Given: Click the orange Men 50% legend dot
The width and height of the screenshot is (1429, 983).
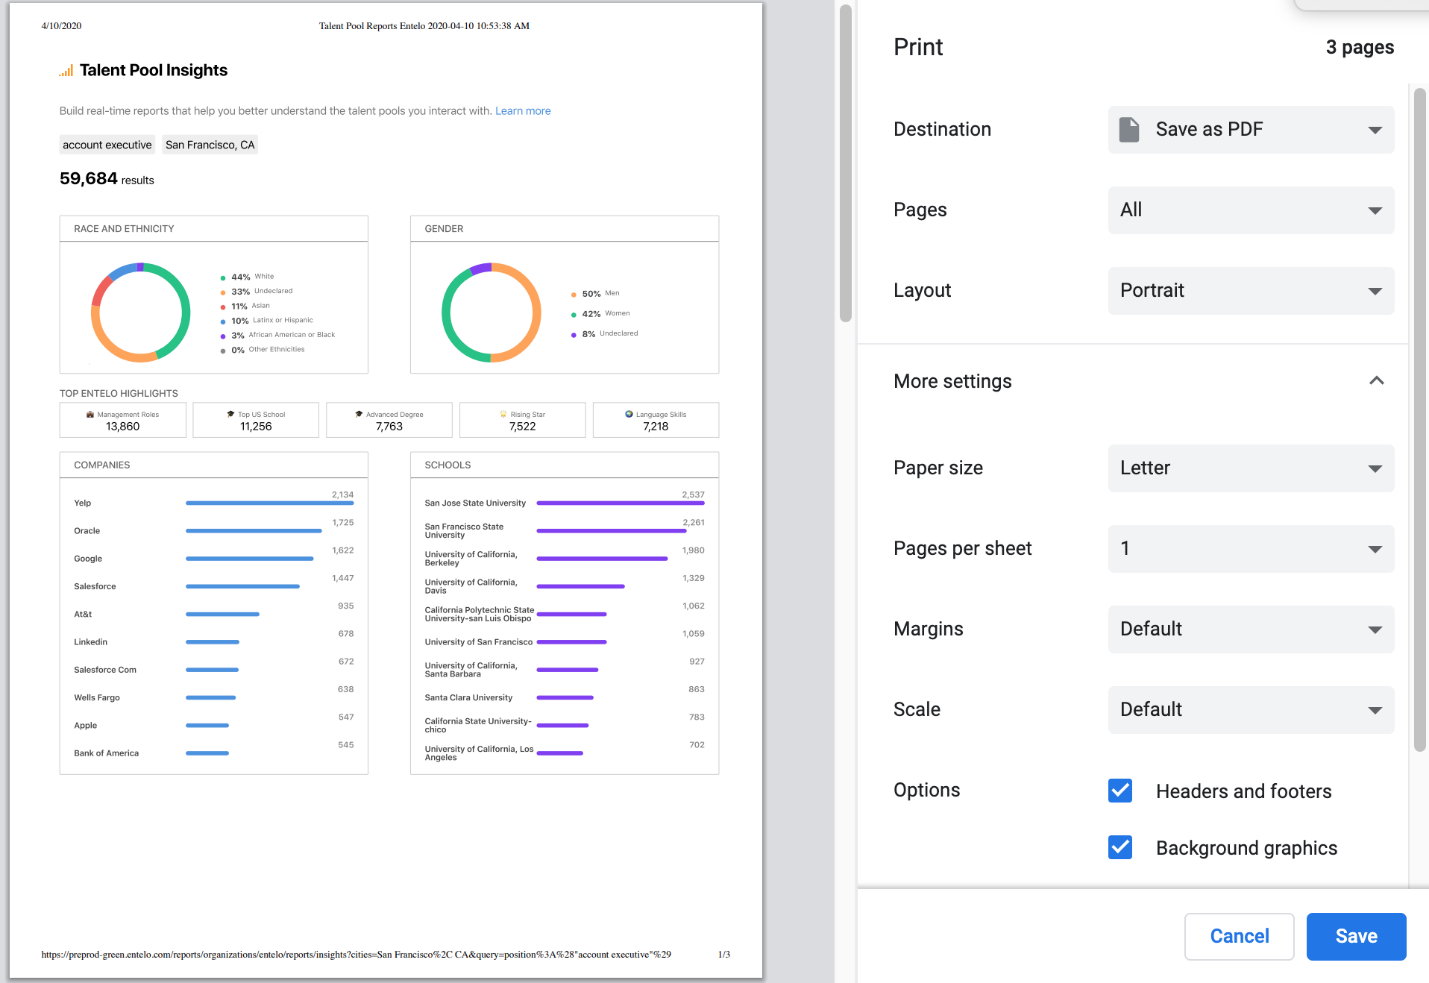Looking at the screenshot, I should click(x=573, y=295).
